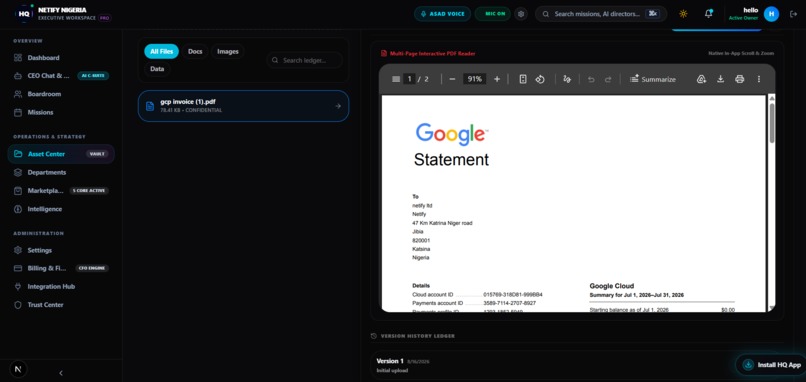Toggle the MIC ON switch
Viewport: 806px width, 382px height.
coord(492,14)
